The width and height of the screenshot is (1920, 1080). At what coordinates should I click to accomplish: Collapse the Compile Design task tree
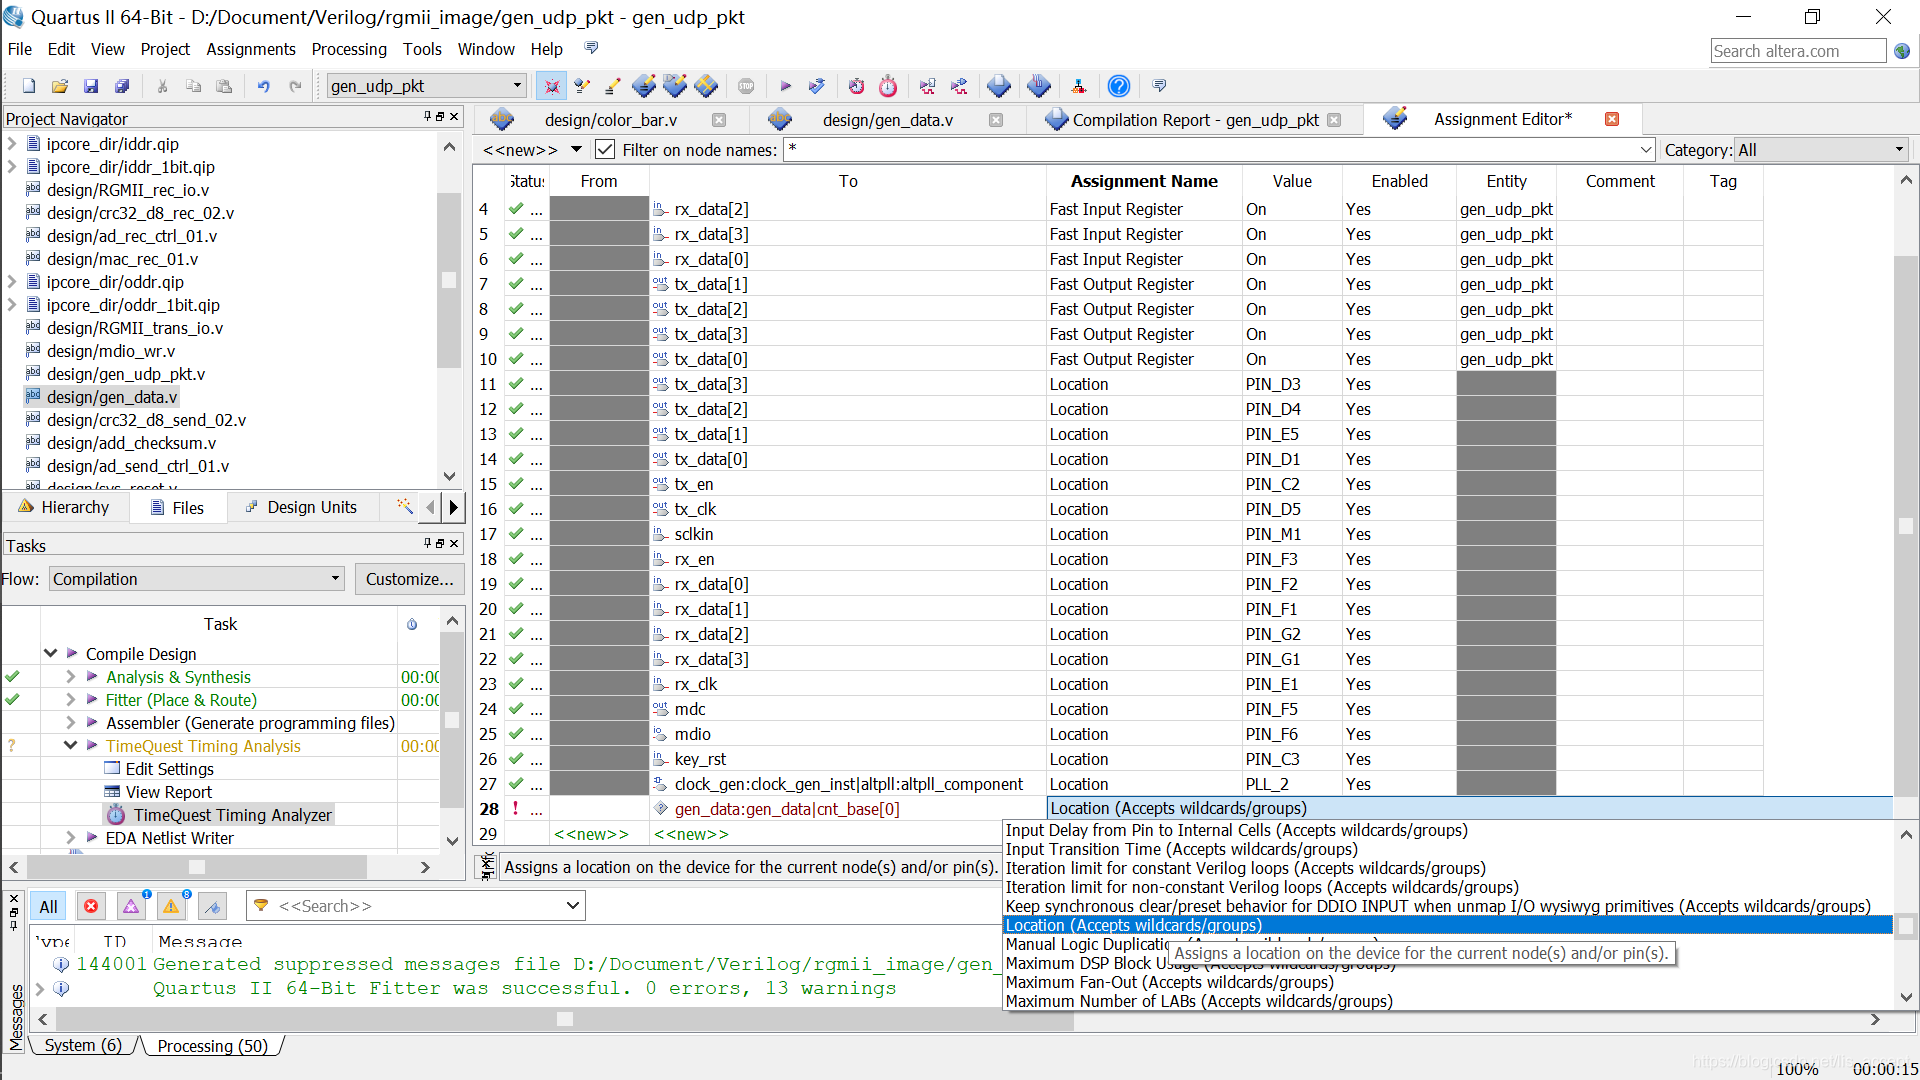50,654
